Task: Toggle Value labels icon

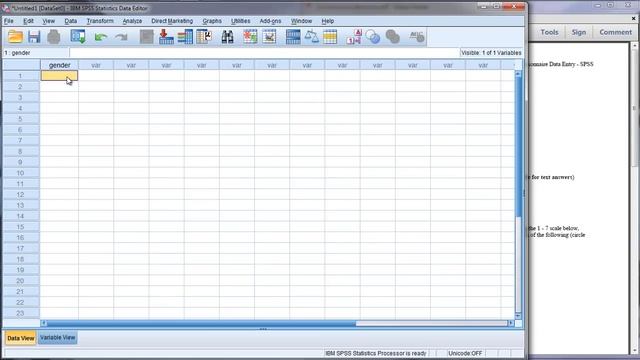Action: (354, 37)
